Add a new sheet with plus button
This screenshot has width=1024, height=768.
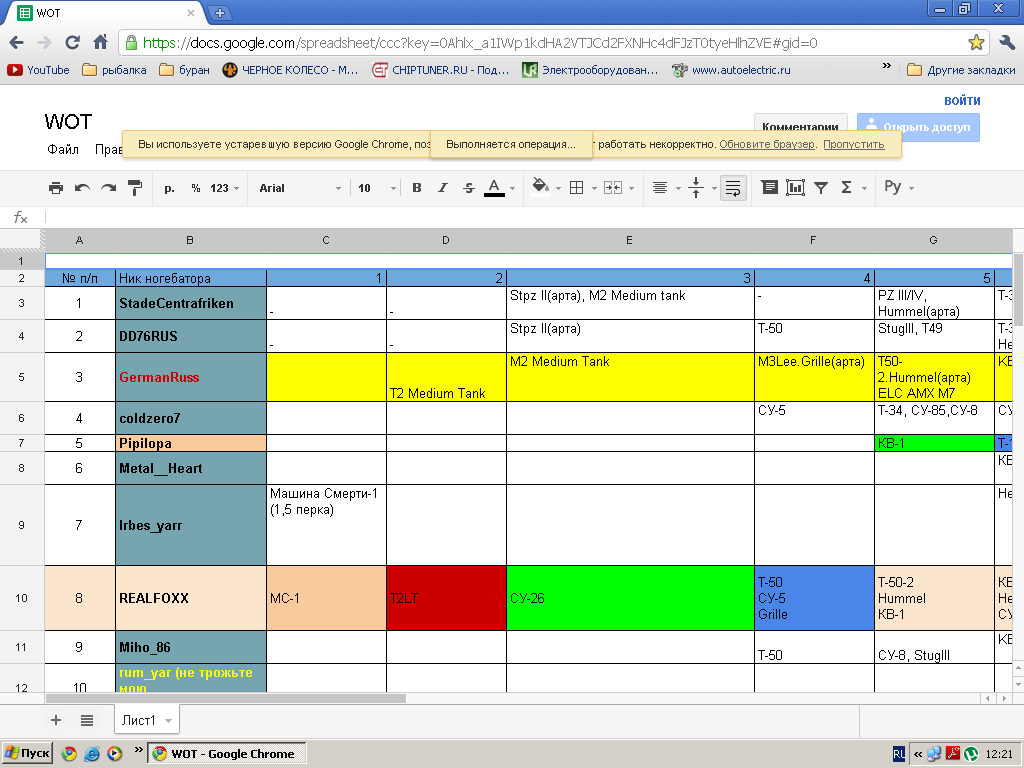click(x=56, y=720)
